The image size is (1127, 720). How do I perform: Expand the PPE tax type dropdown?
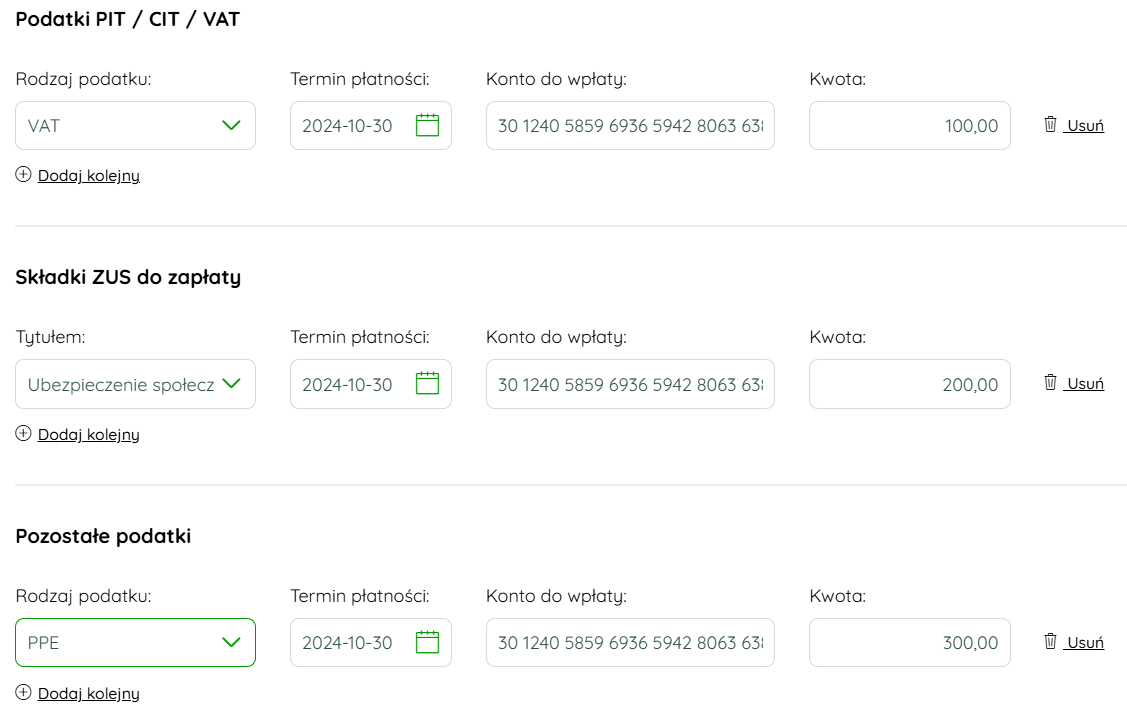click(135, 642)
